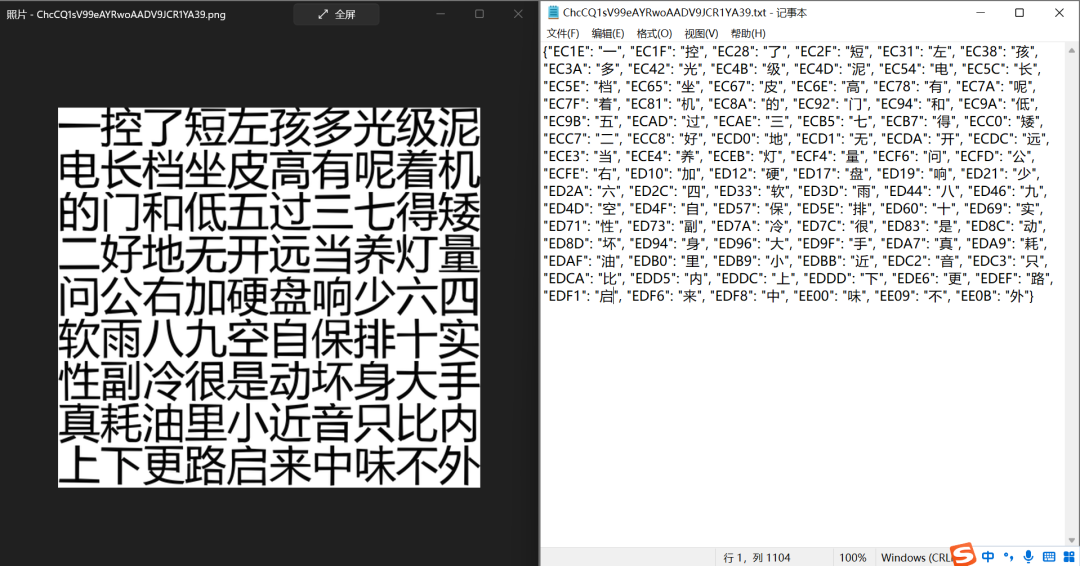
Task: Open the 文件(F) menu in Notepad
Action: coord(563,33)
